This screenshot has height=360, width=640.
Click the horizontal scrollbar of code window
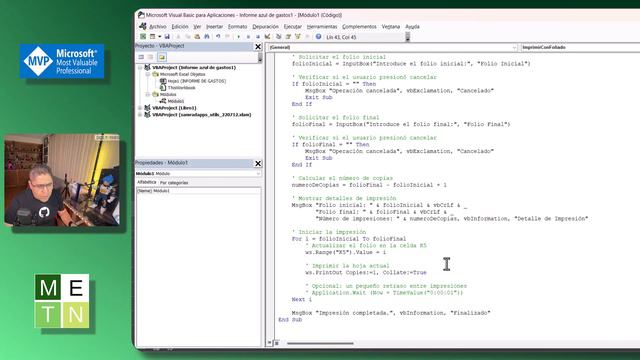[320, 343]
